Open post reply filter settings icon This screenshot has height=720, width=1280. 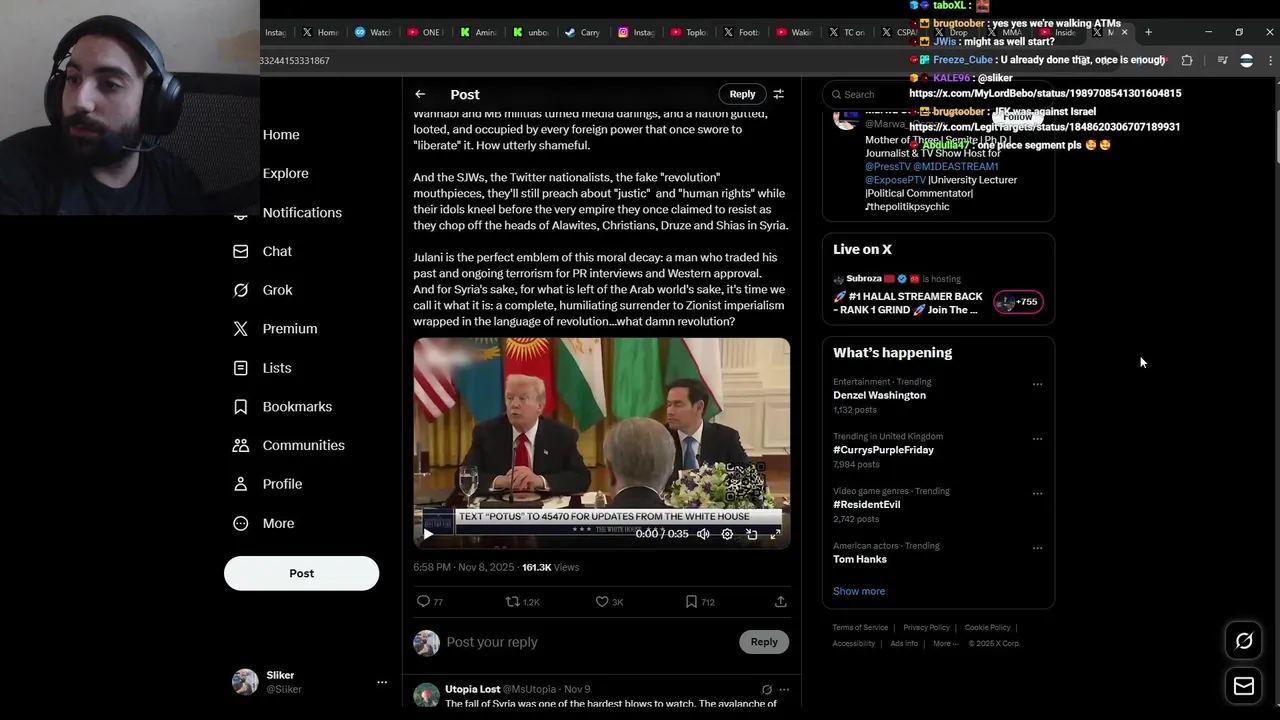778,94
